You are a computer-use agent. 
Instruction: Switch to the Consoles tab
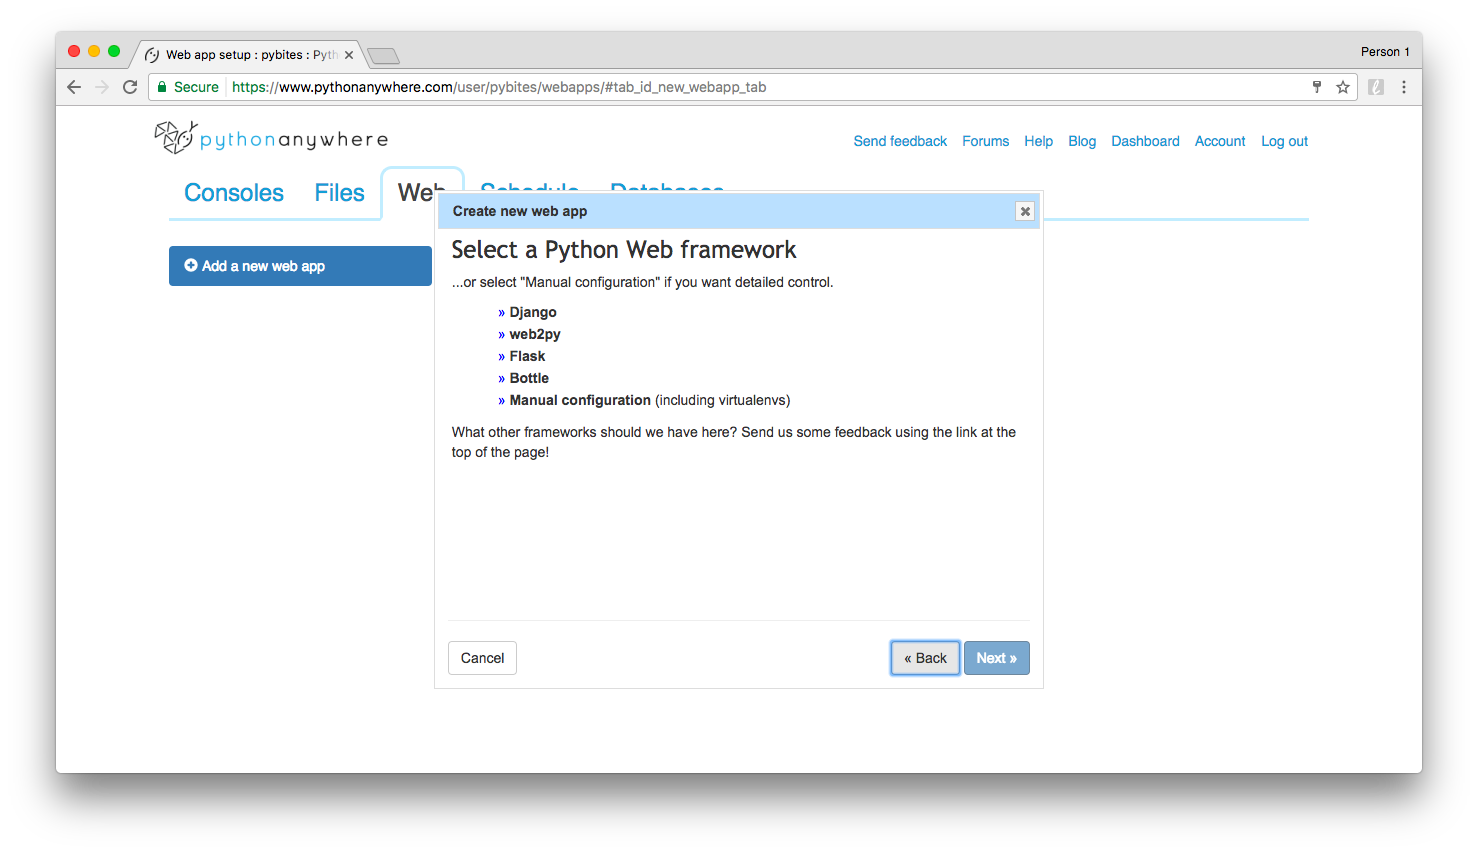[x=233, y=192]
